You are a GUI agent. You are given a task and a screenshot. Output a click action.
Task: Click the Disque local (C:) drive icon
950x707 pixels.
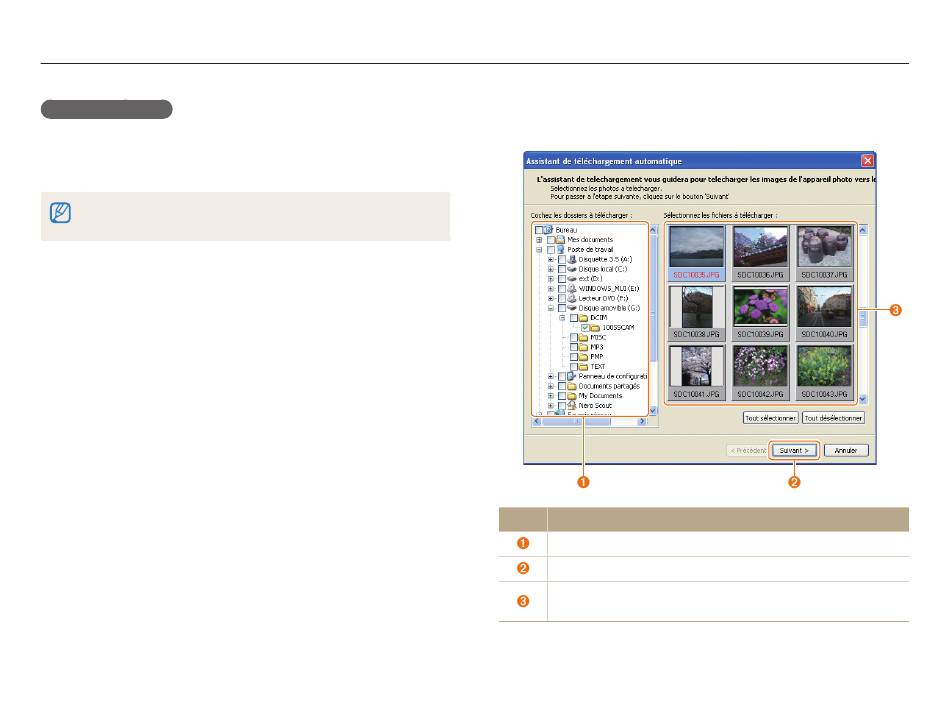(571, 269)
